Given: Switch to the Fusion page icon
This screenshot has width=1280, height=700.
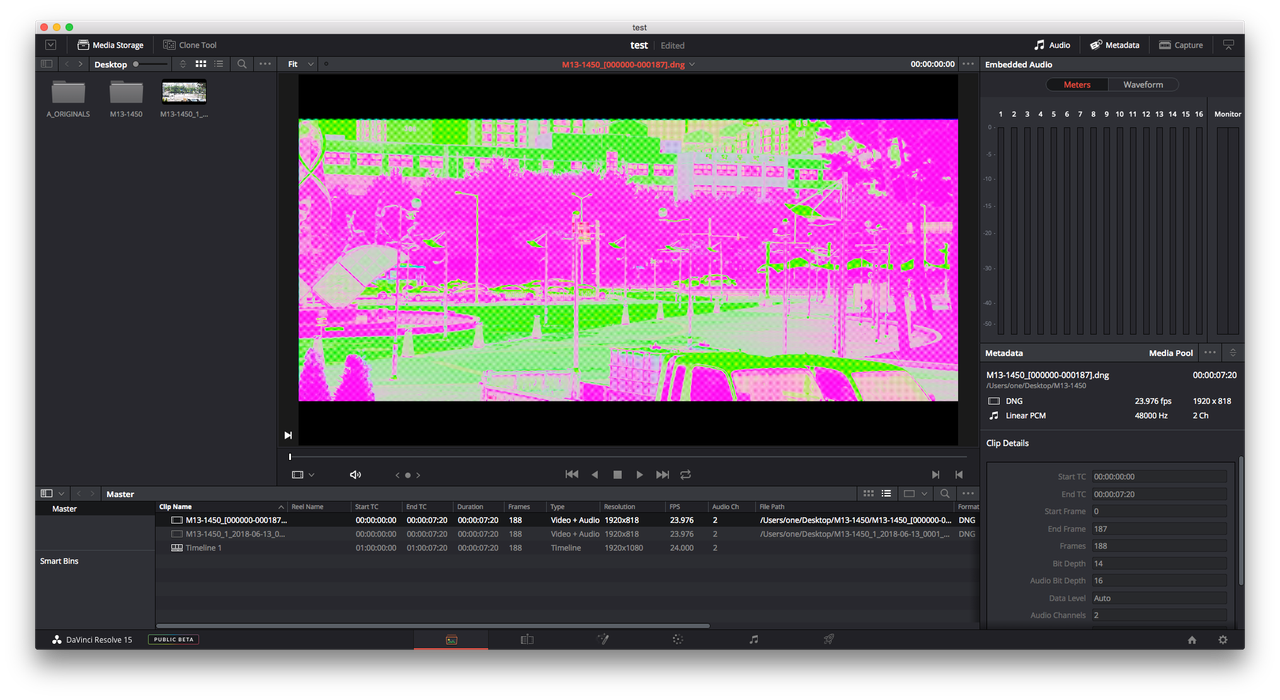Looking at the screenshot, I should (x=603, y=640).
